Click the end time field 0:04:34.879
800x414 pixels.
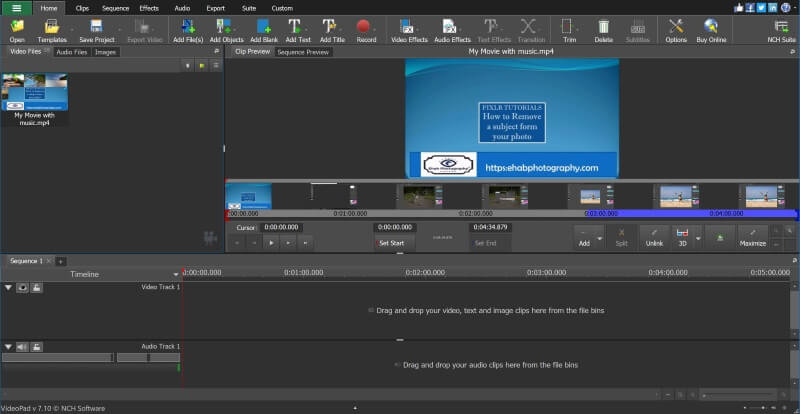(490, 227)
